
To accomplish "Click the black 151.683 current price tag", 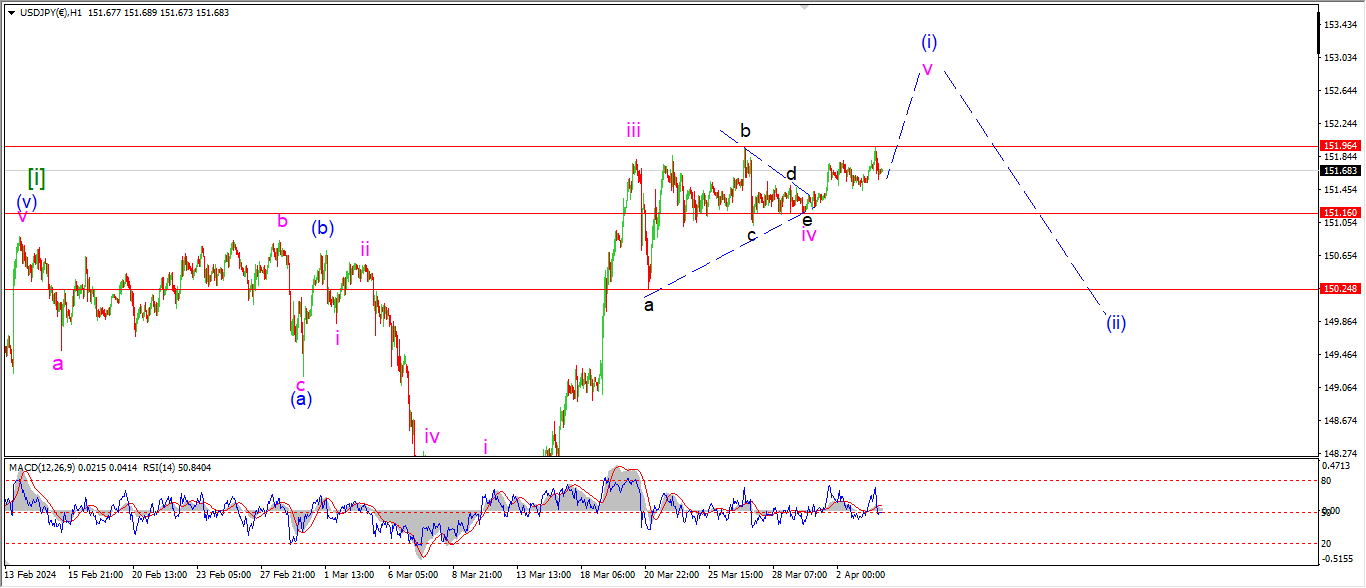I will point(1339,171).
